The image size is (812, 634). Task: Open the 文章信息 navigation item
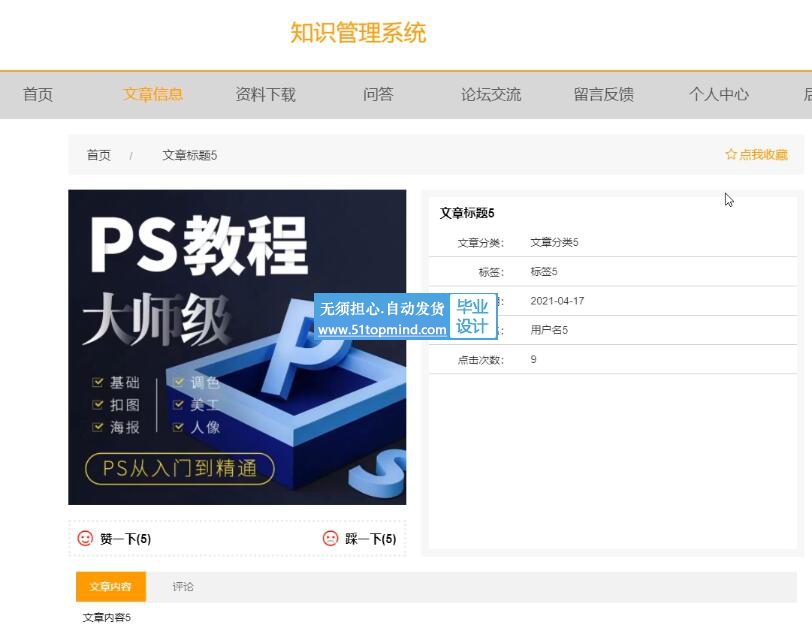(153, 94)
